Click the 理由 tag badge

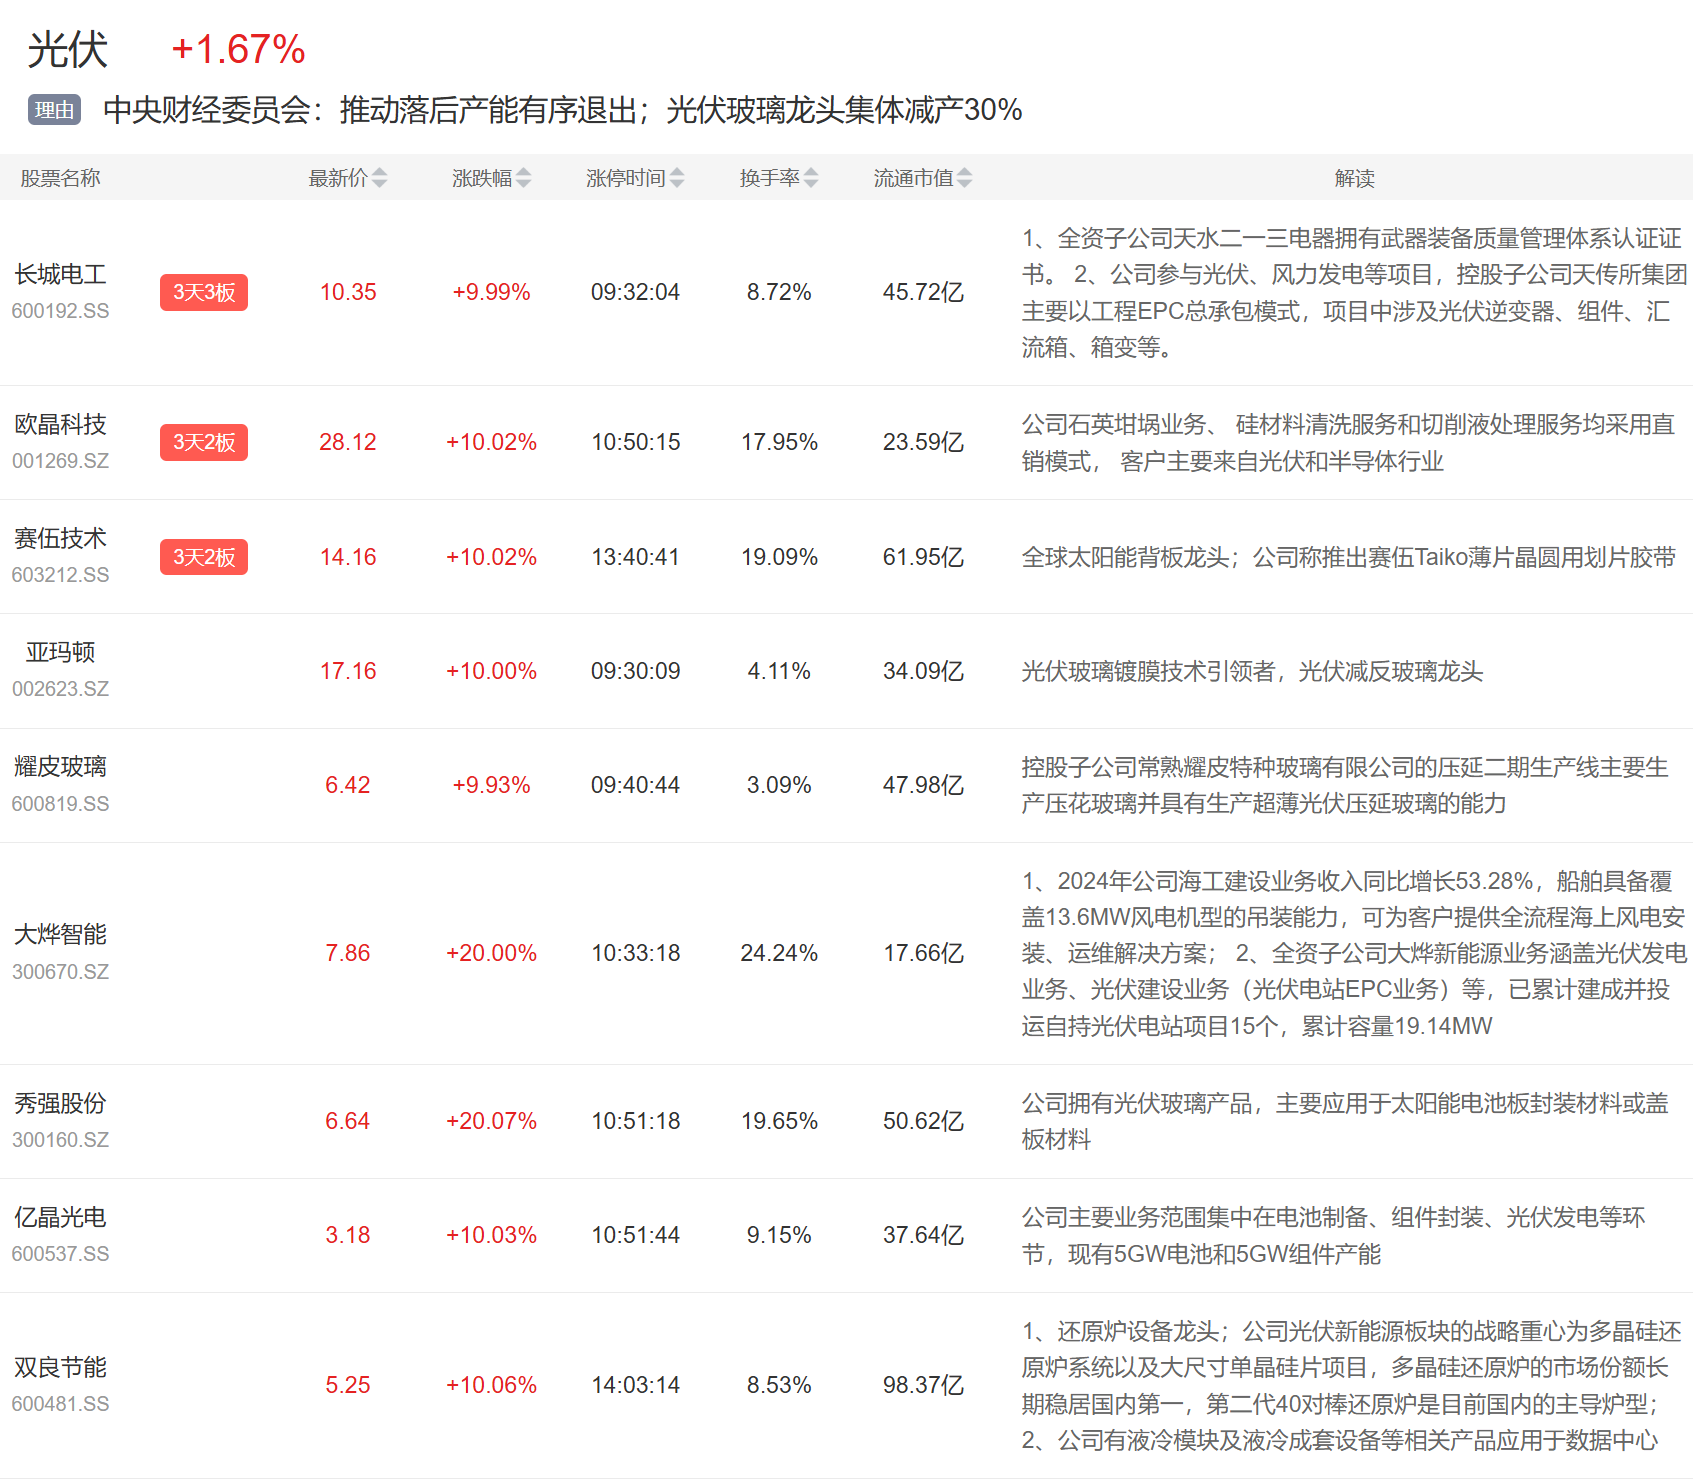[54, 110]
